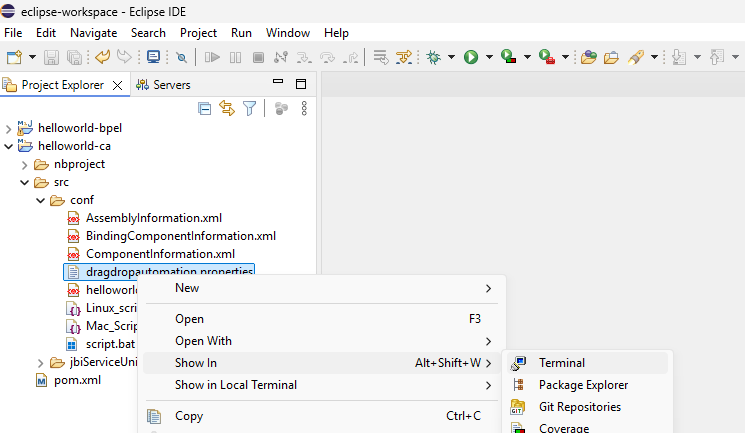Click the Filter funnel icon
This screenshot has width=745, height=433.
point(249,108)
